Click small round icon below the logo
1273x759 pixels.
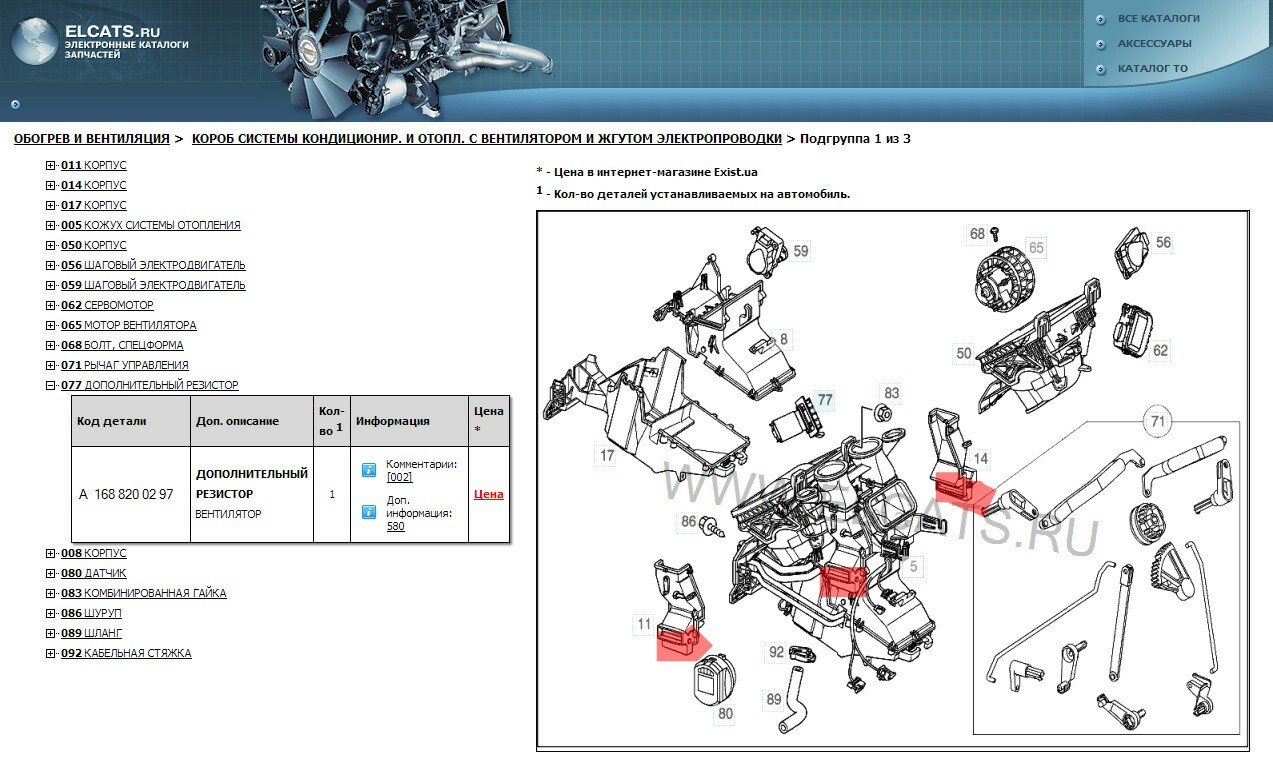pyautogui.click(x=15, y=103)
